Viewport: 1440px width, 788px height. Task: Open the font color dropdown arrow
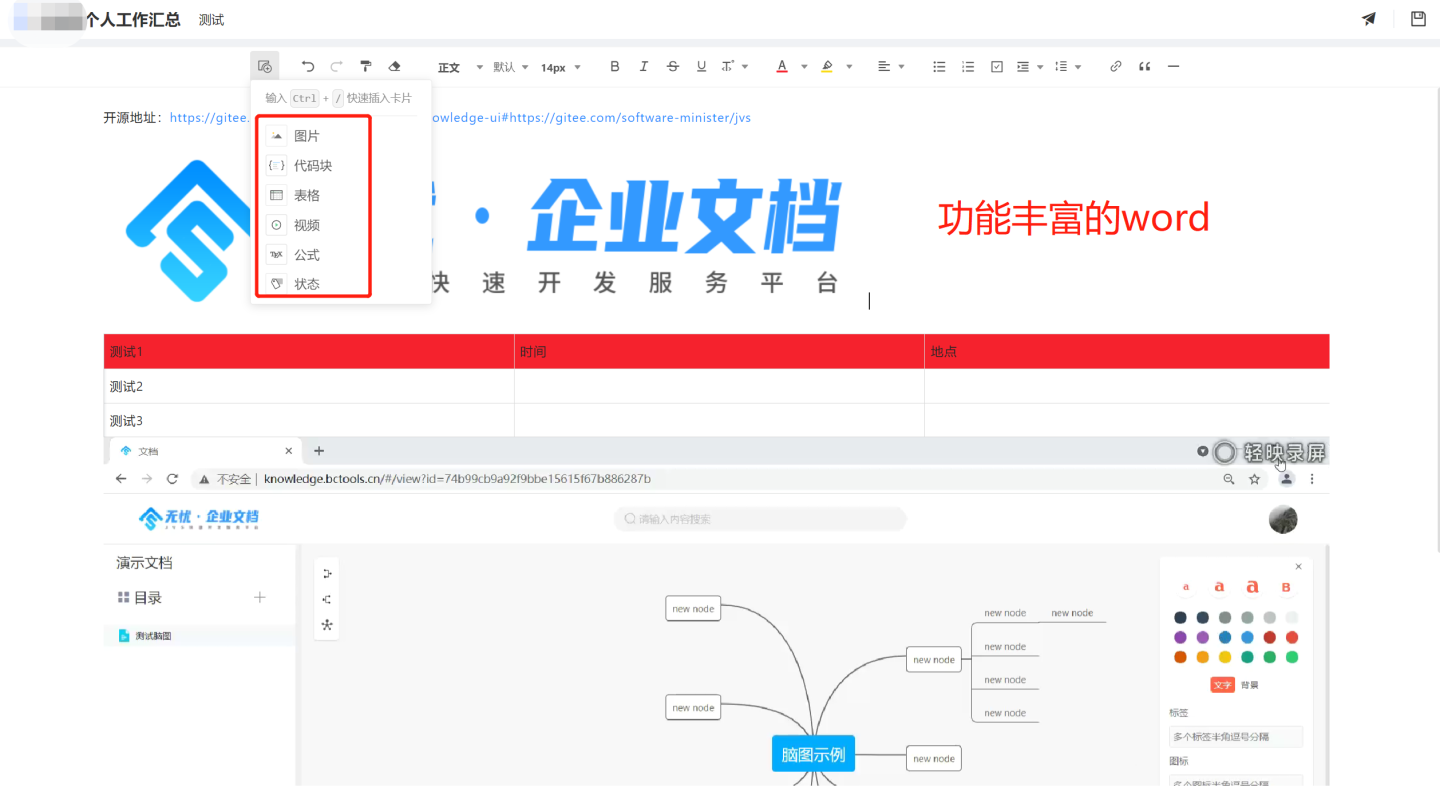point(804,67)
